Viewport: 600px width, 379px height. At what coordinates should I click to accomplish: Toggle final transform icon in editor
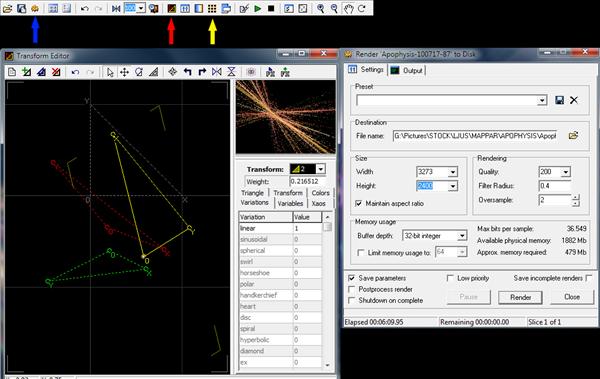click(285, 72)
